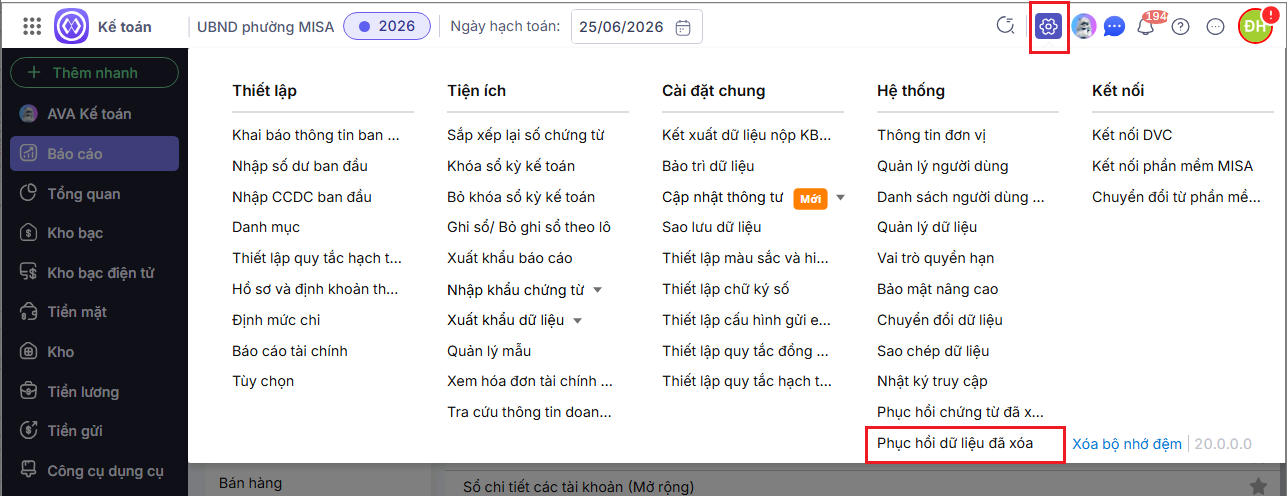
Task: Open Báo cáo tài chính in Thiết lập
Action: (x=290, y=351)
